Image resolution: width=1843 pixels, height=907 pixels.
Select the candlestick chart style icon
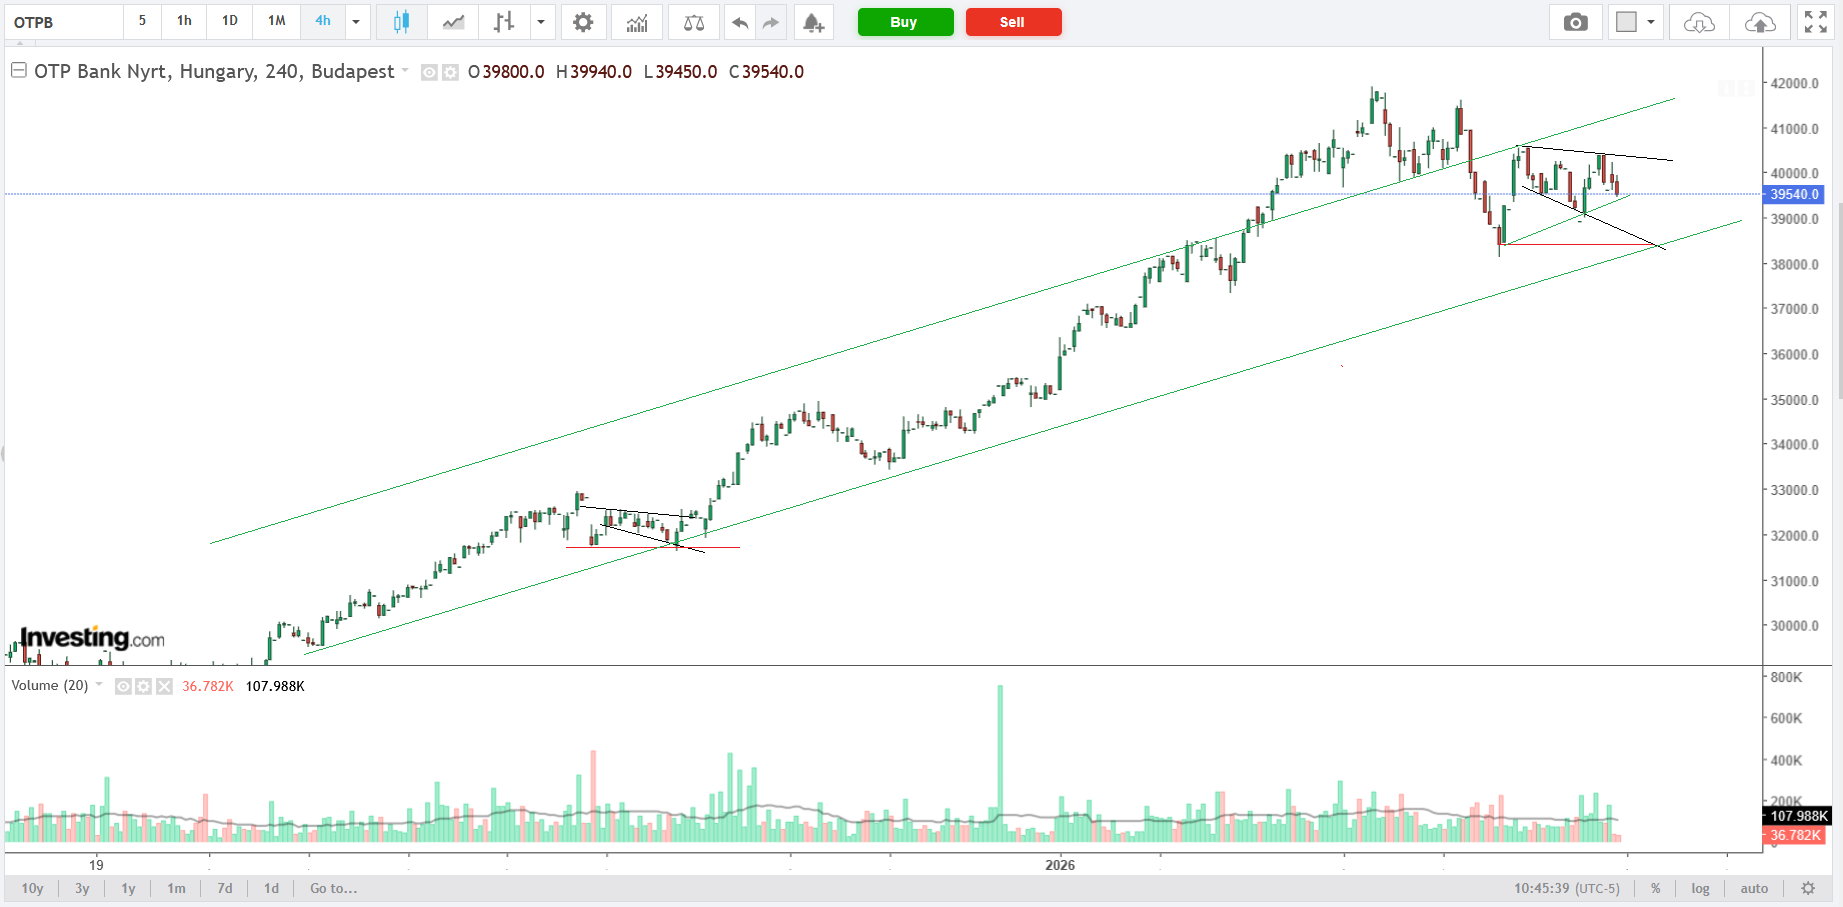point(401,22)
